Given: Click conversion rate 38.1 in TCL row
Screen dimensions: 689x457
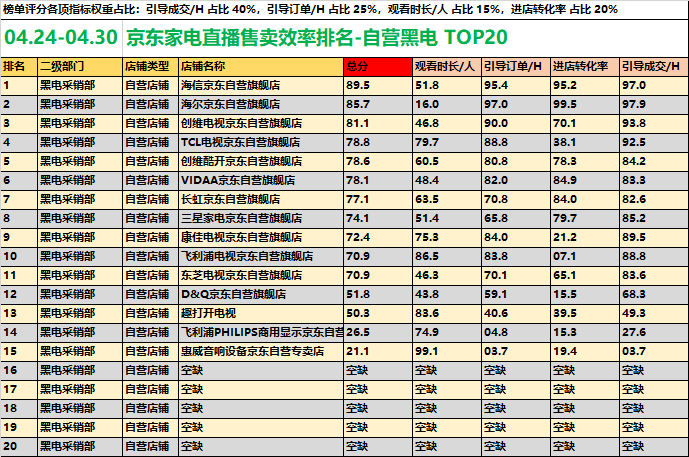Looking at the screenshot, I should coord(585,142).
